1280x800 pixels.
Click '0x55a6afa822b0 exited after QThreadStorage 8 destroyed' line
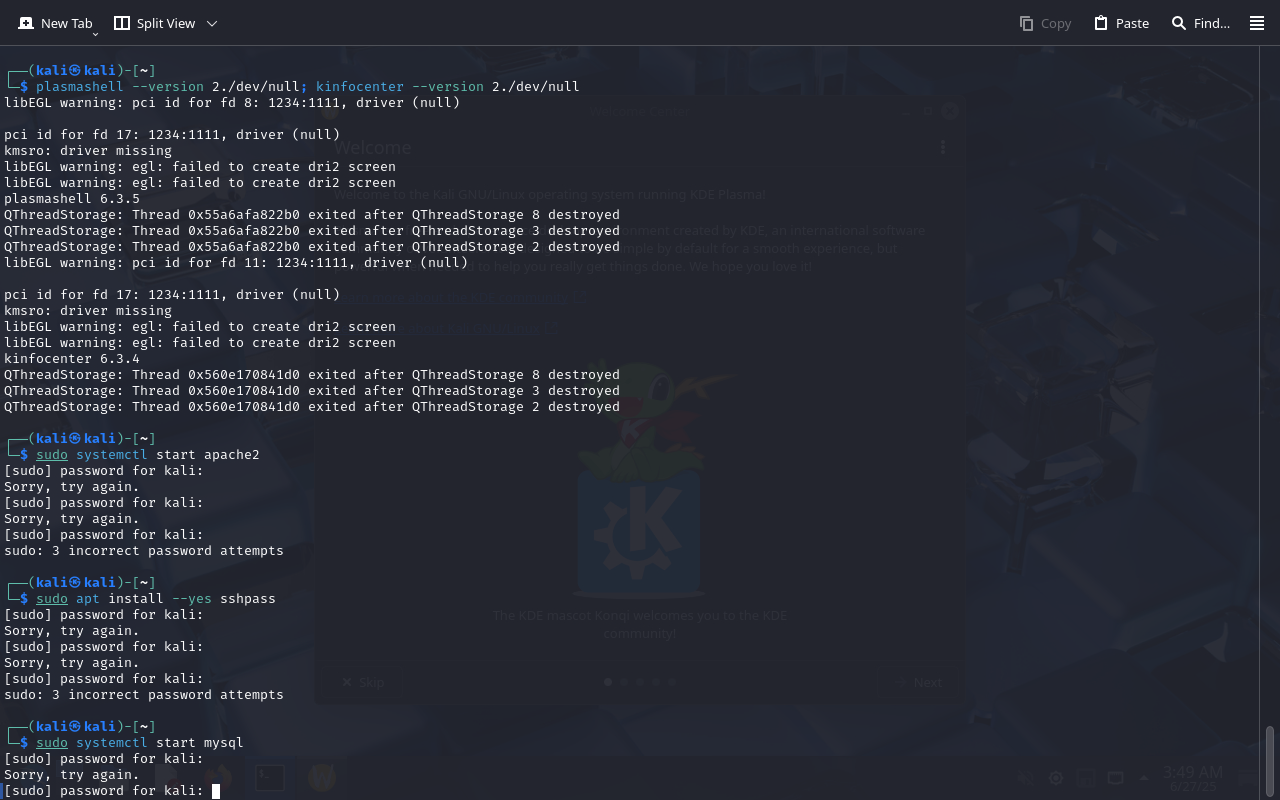312,215
